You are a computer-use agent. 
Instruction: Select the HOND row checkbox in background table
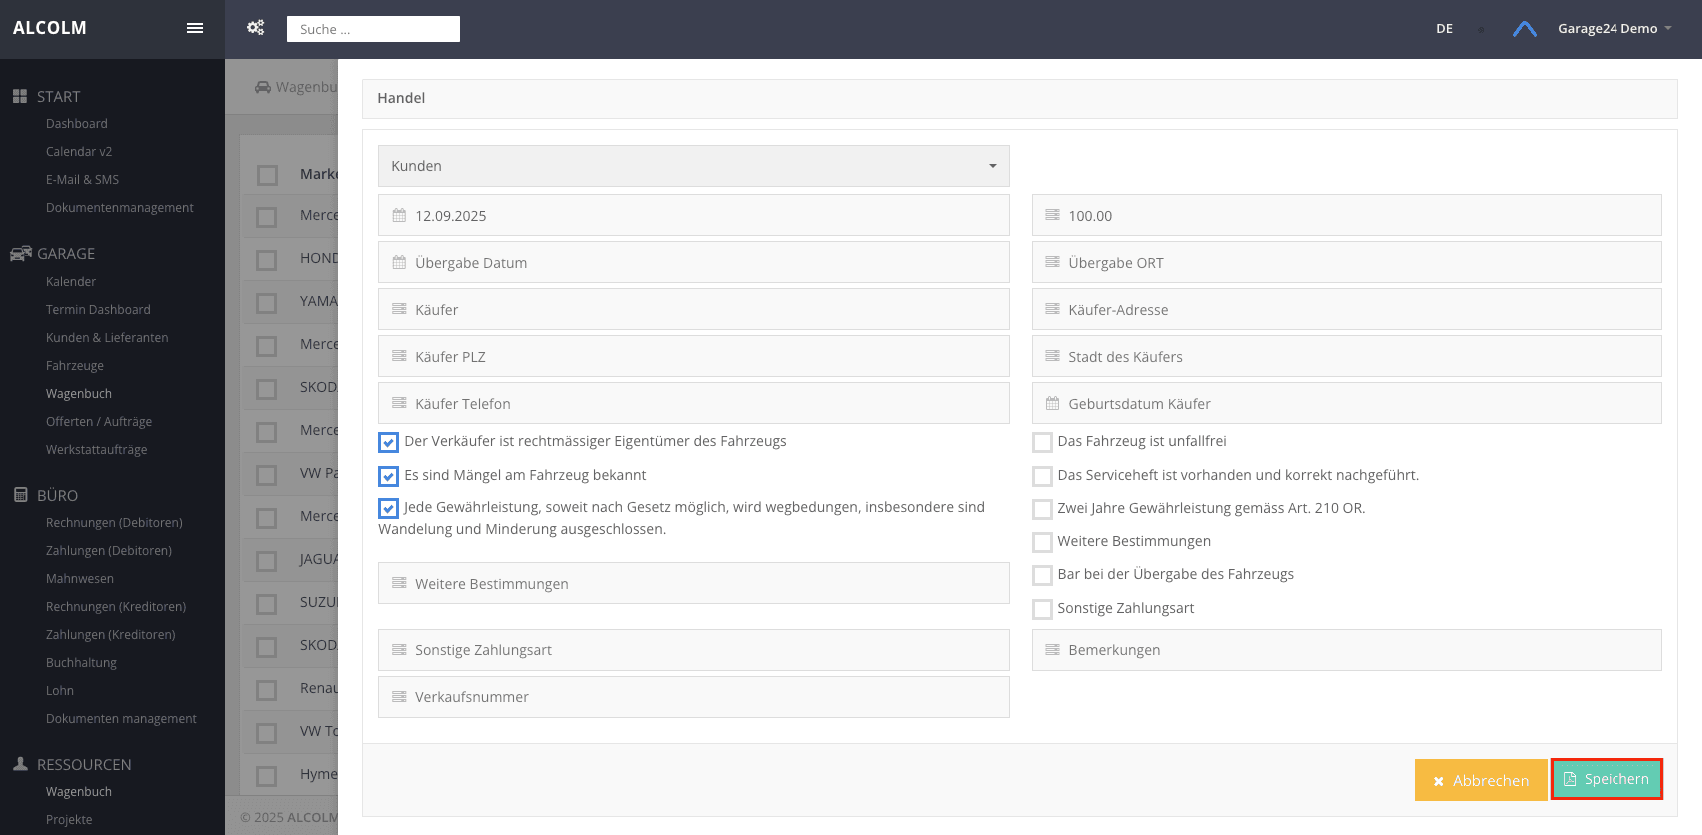pos(267,260)
